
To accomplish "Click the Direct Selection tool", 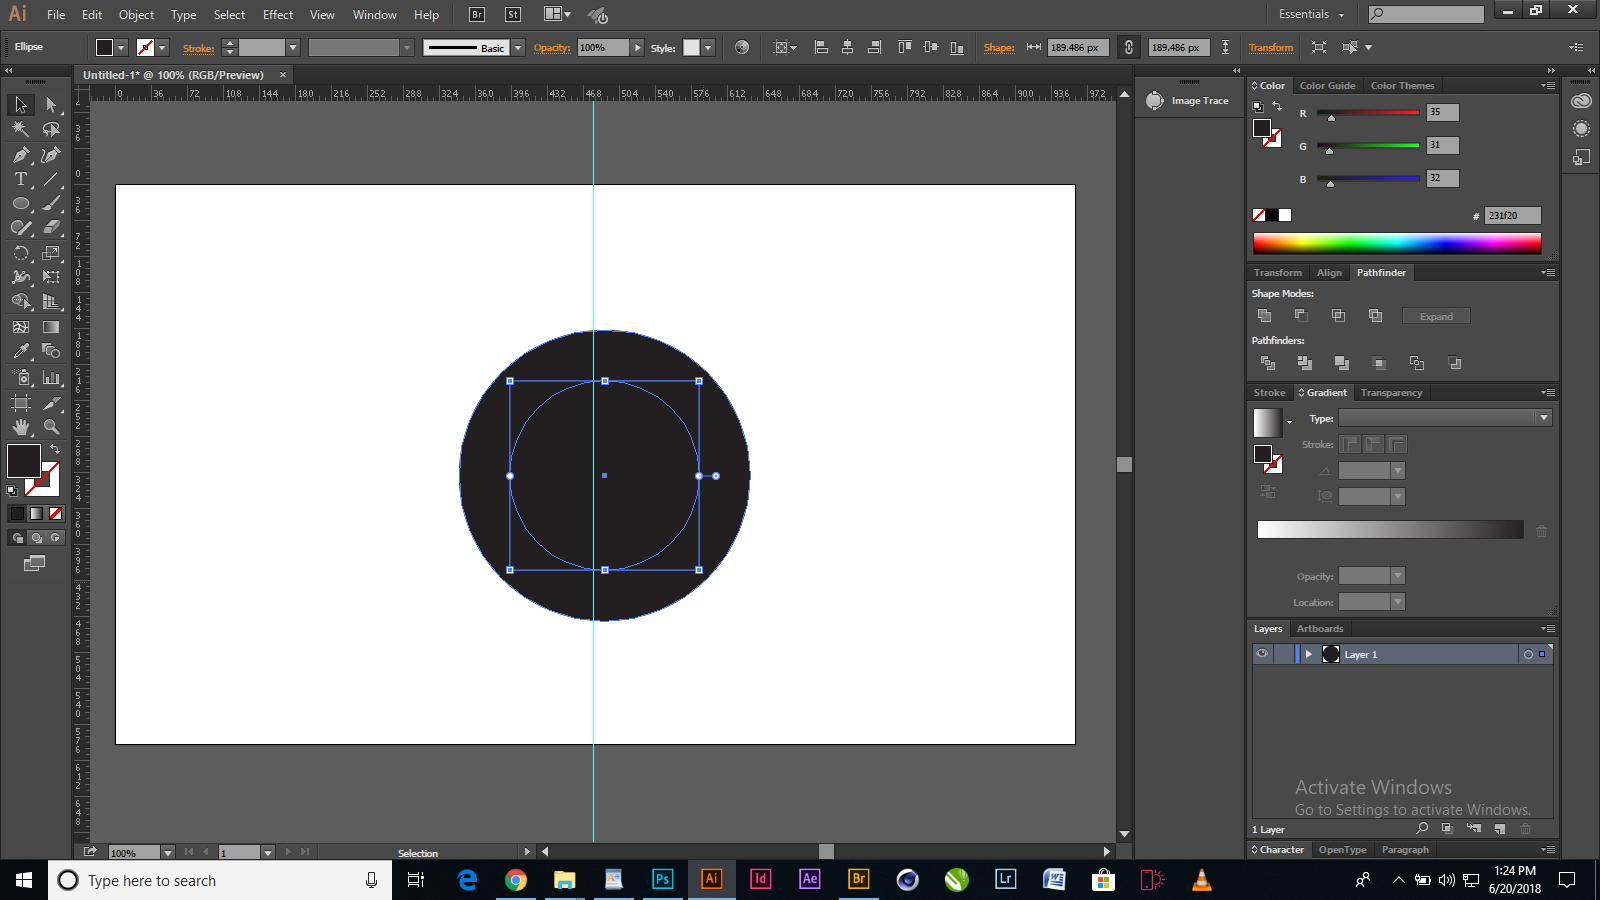I will click(x=52, y=105).
